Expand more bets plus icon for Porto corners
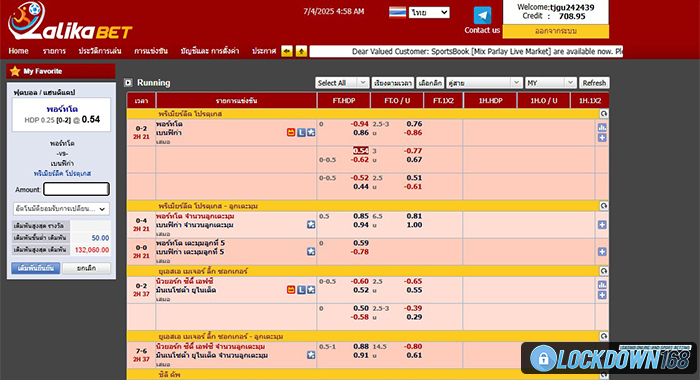The width and height of the screenshot is (700, 380). click(602, 225)
